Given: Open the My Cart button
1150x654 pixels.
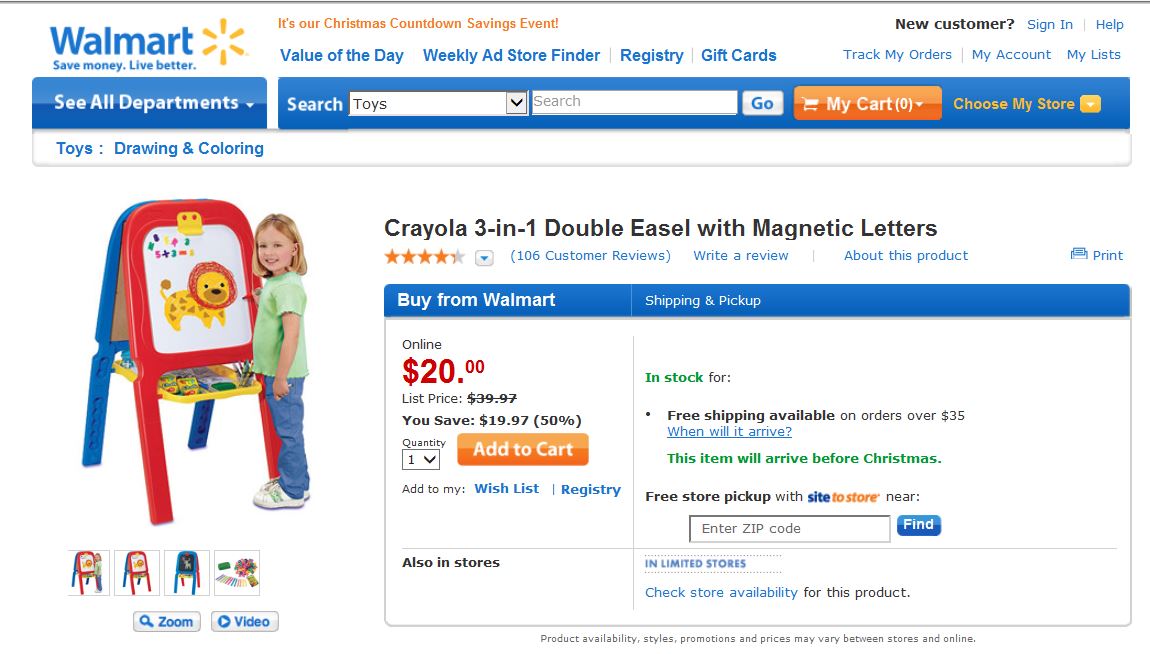Looking at the screenshot, I should tap(867, 103).
